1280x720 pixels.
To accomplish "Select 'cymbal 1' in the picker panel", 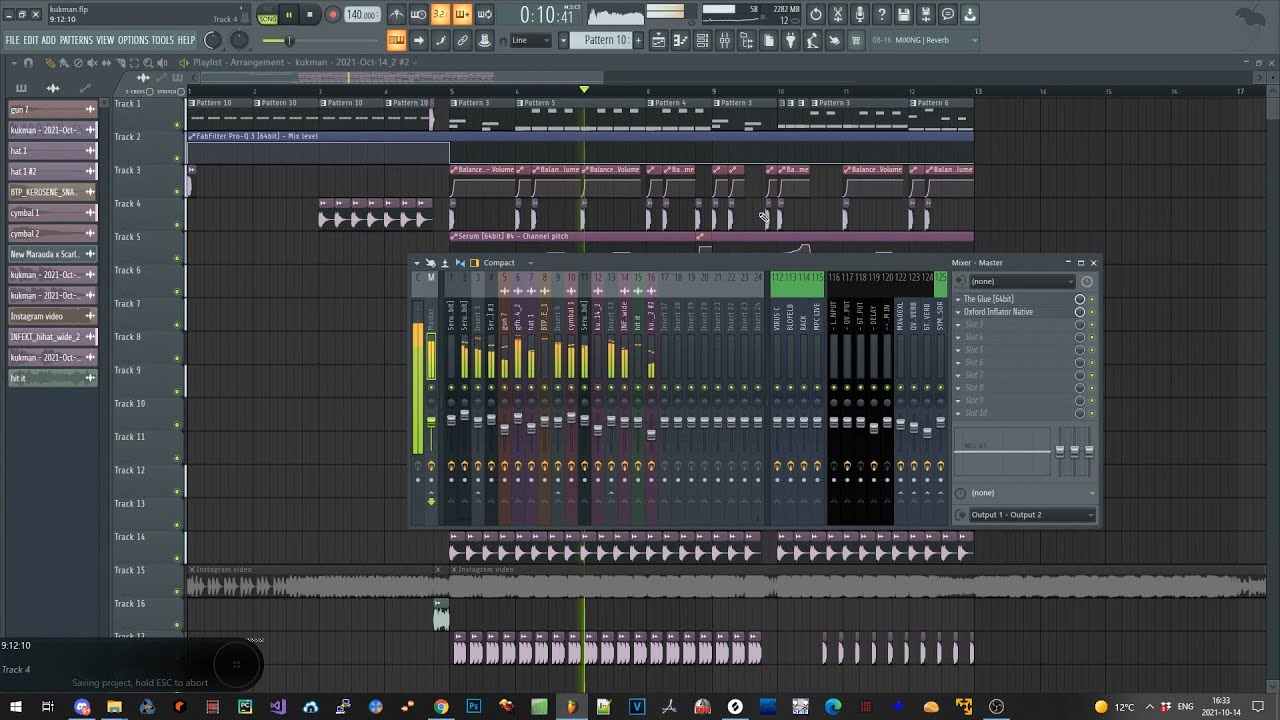I will [x=52, y=212].
